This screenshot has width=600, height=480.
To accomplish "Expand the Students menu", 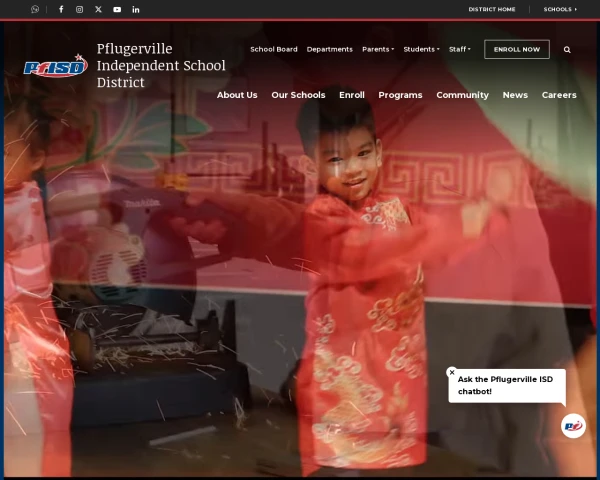I will pos(421,49).
